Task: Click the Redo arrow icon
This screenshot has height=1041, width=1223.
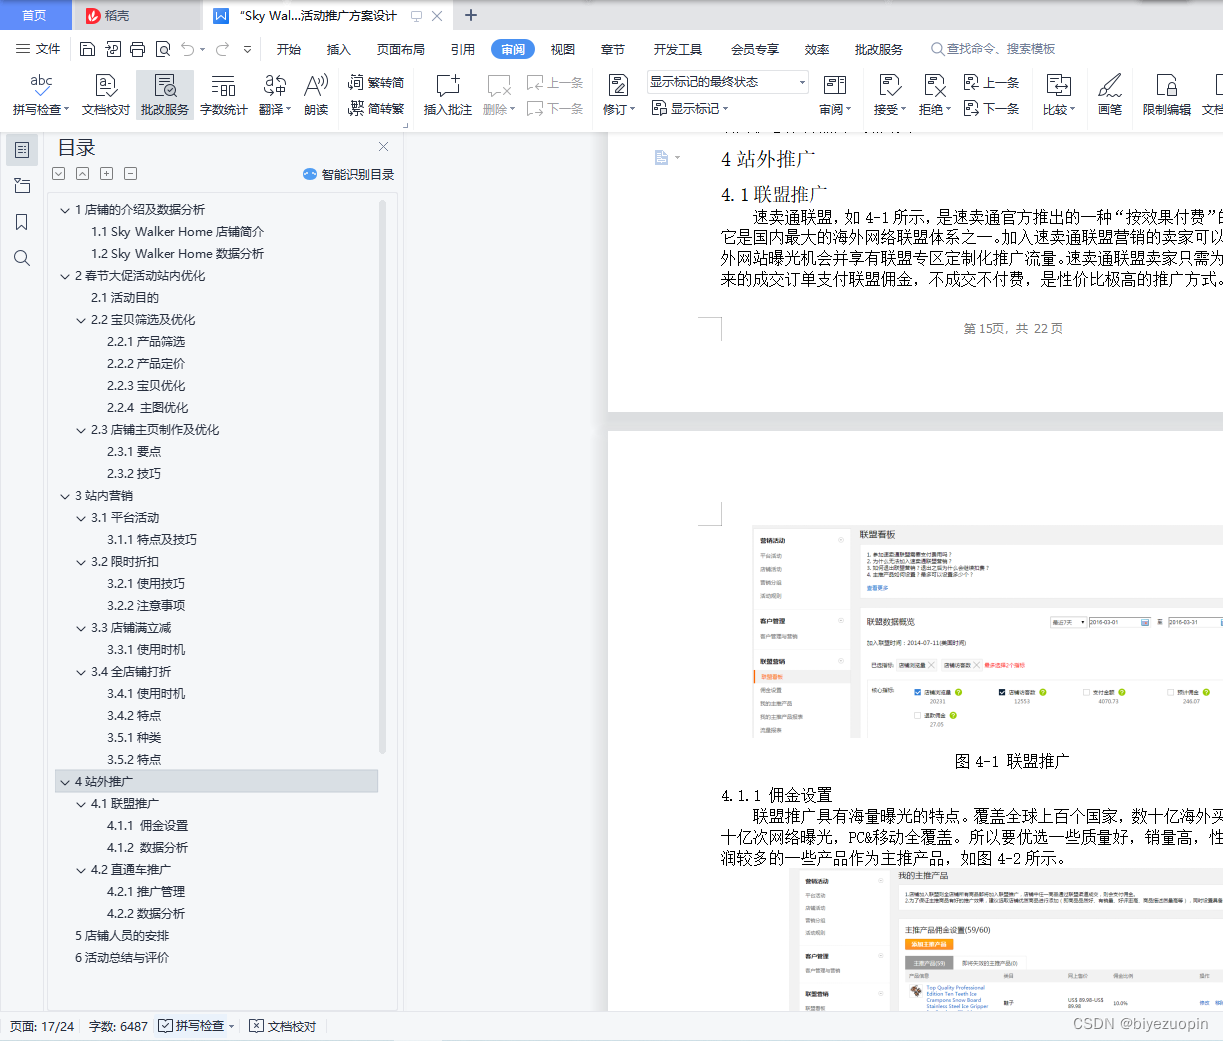Action: 222,49
